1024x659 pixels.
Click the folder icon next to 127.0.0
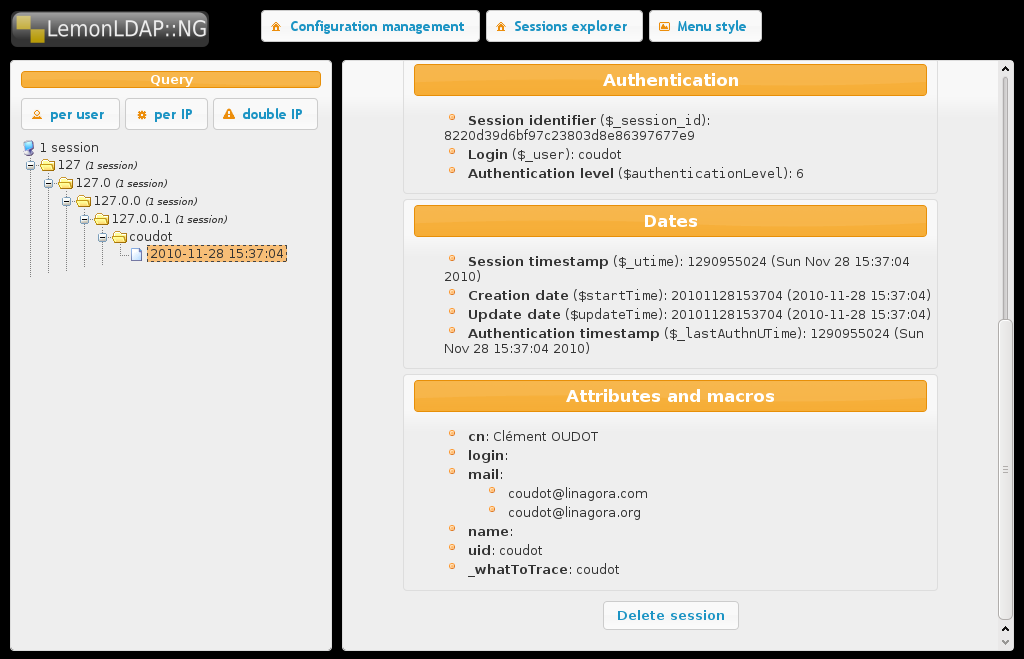click(84, 201)
